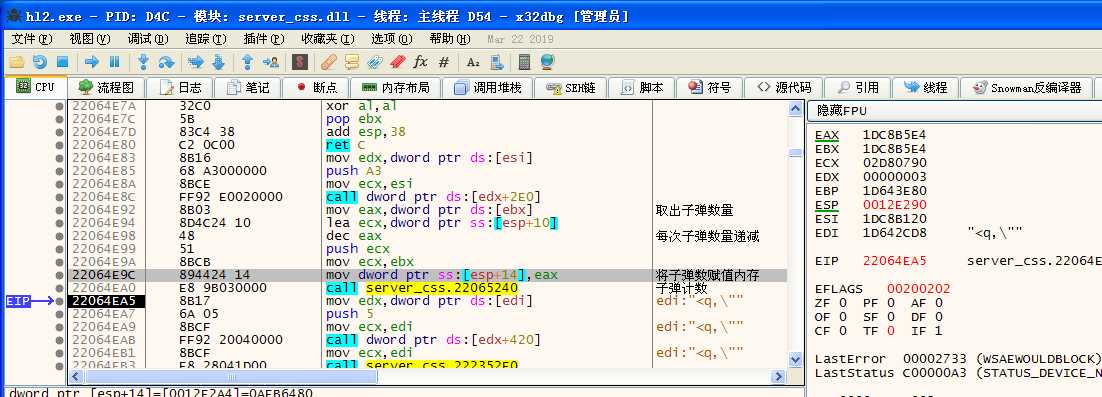Click the Trace Into double-arrow icon

195,62
